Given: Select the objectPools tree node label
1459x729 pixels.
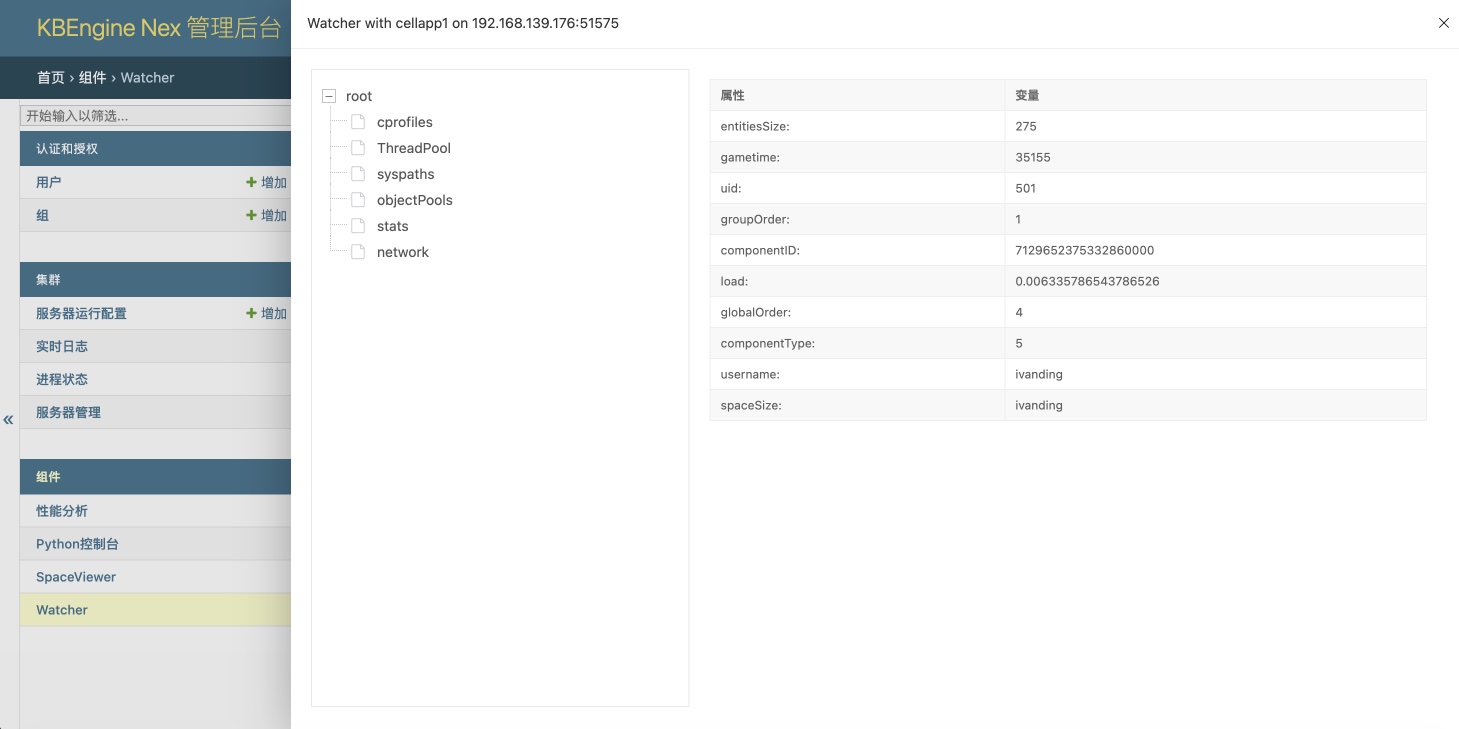Looking at the screenshot, I should [x=414, y=200].
